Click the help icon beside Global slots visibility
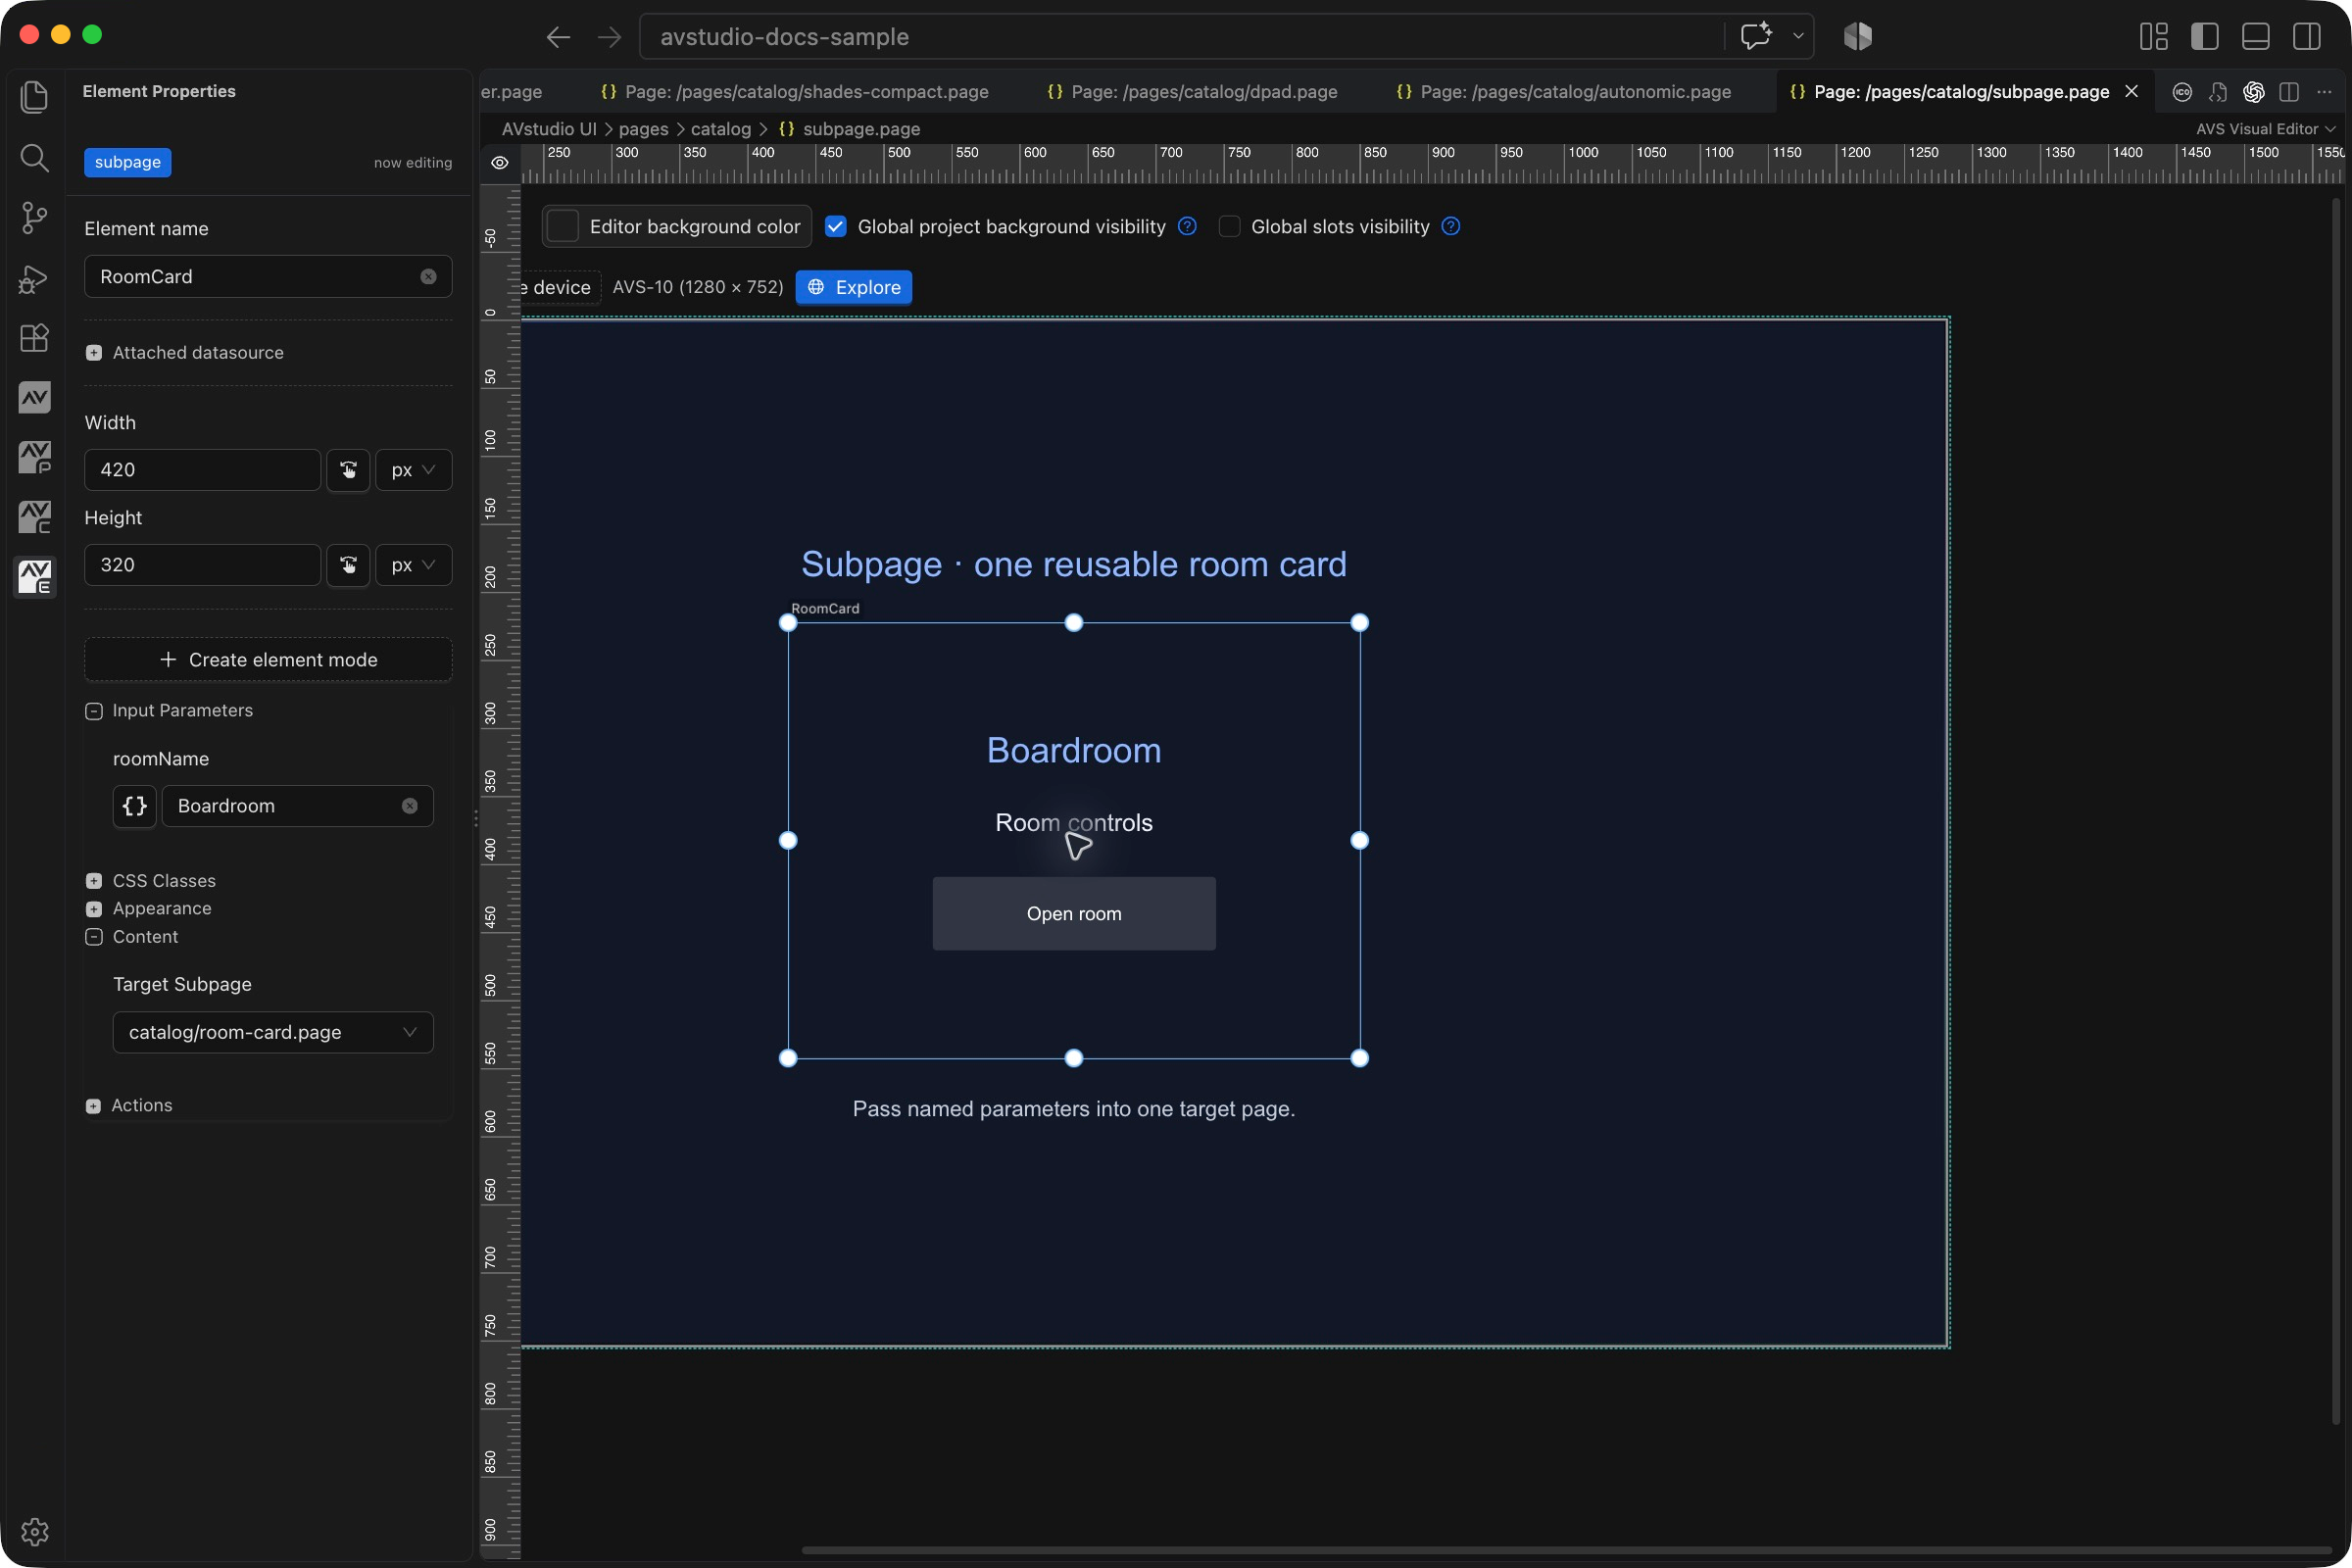Viewport: 2352px width, 1568px height. (x=1451, y=226)
